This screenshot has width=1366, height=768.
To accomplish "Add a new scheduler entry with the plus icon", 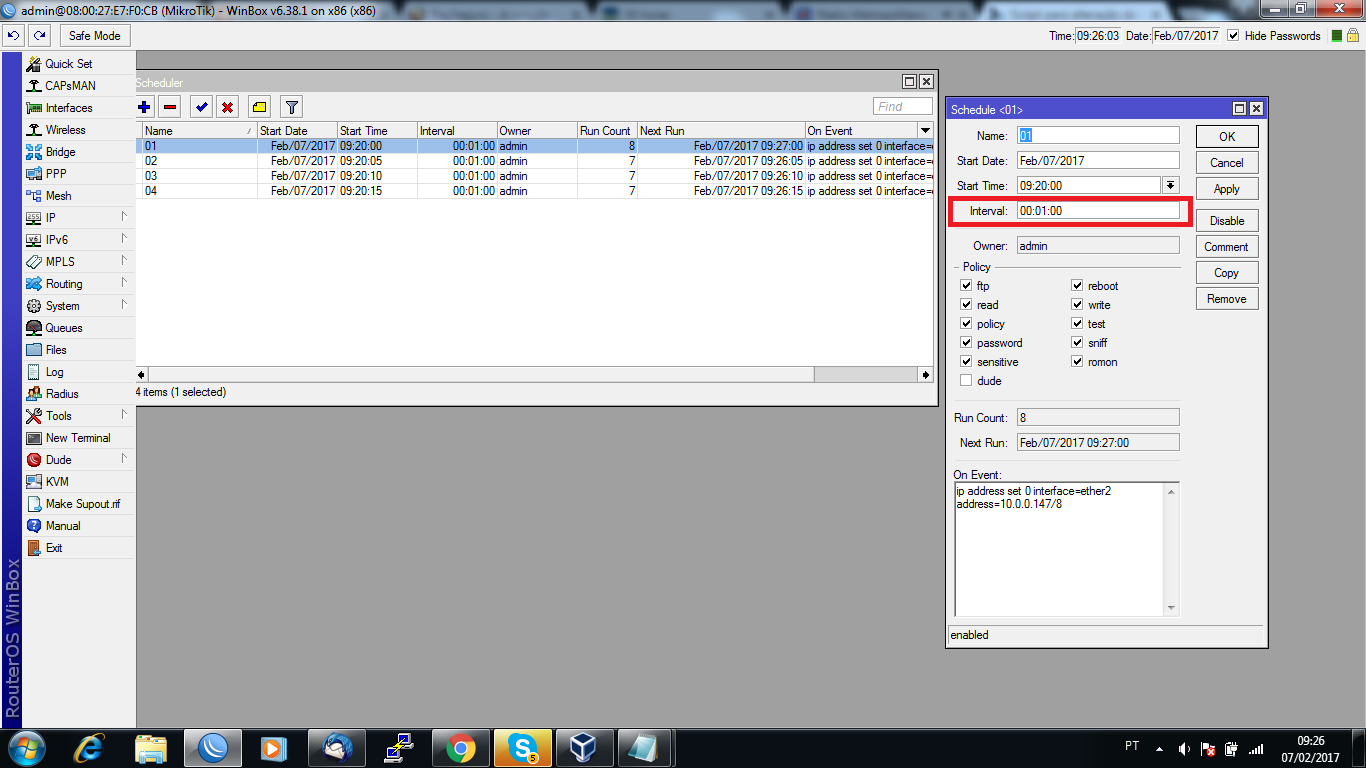I will point(145,107).
